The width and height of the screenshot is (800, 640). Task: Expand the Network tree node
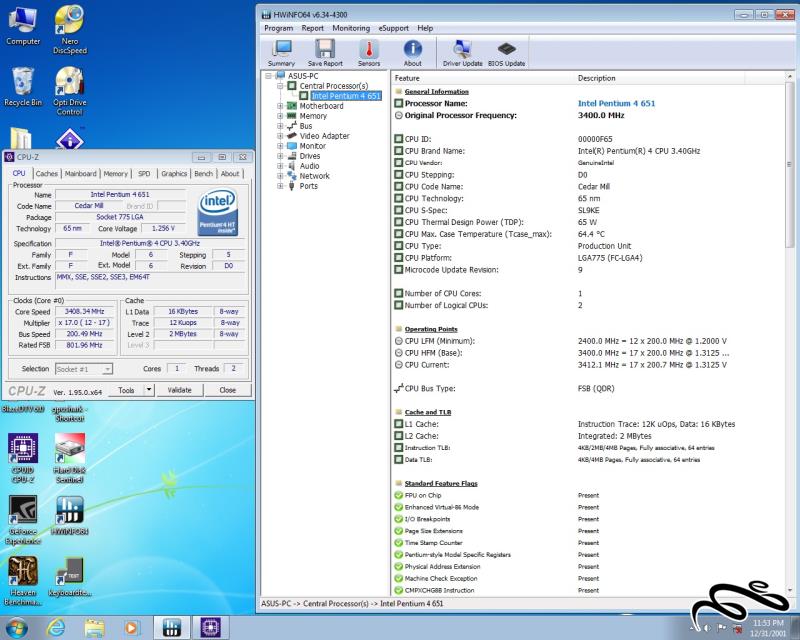point(280,176)
